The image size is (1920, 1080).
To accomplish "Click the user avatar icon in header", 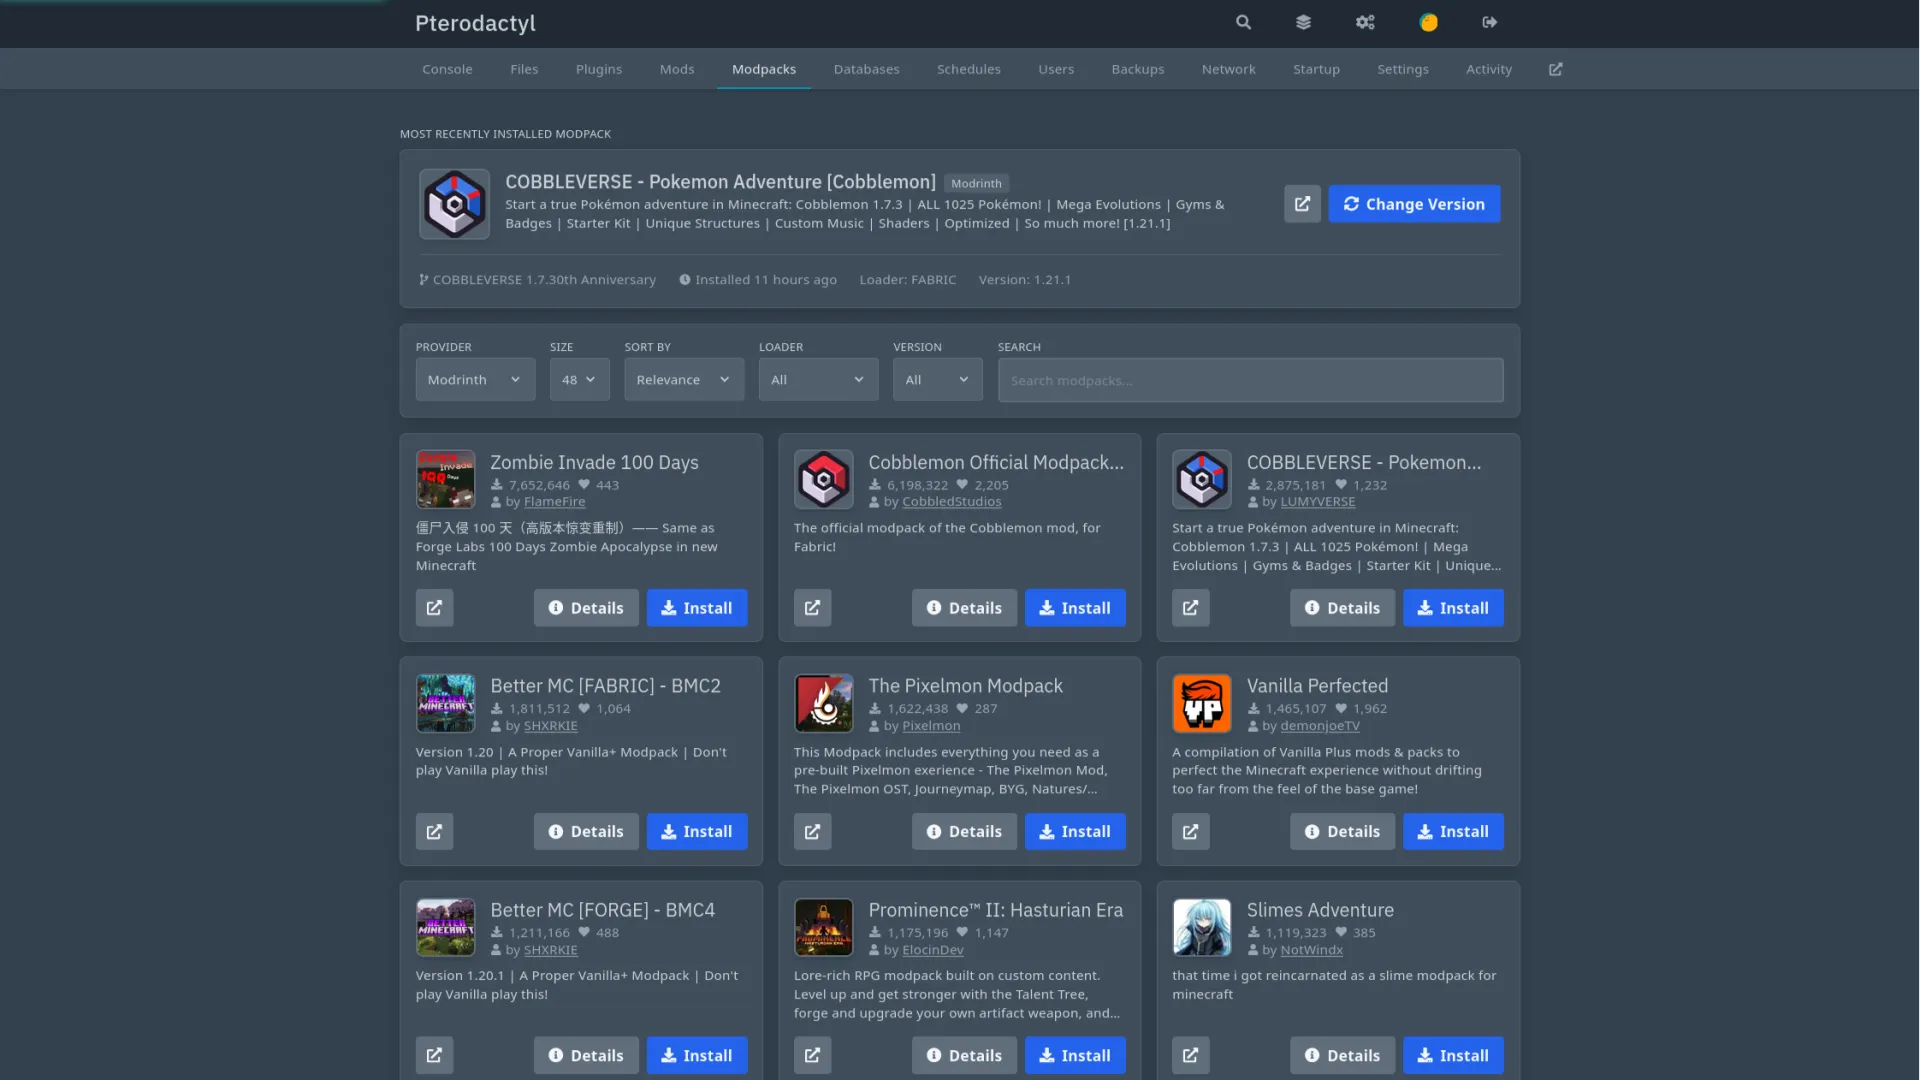I will point(1428,22).
